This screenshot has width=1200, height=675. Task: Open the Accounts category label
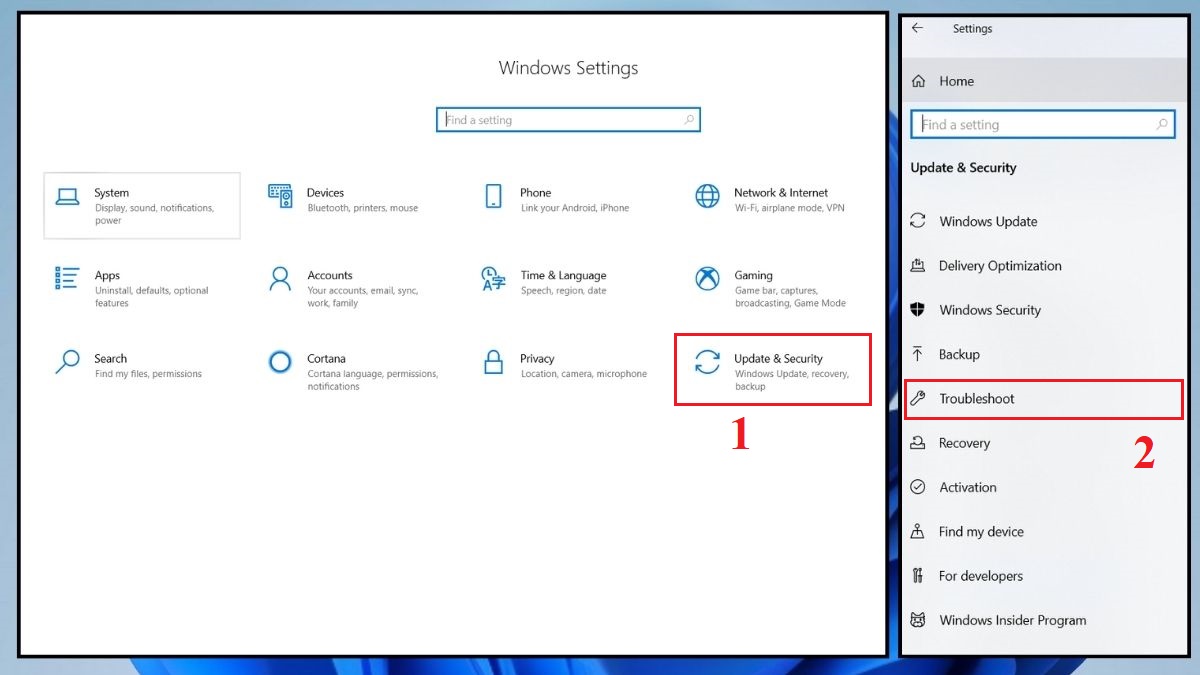coord(330,276)
